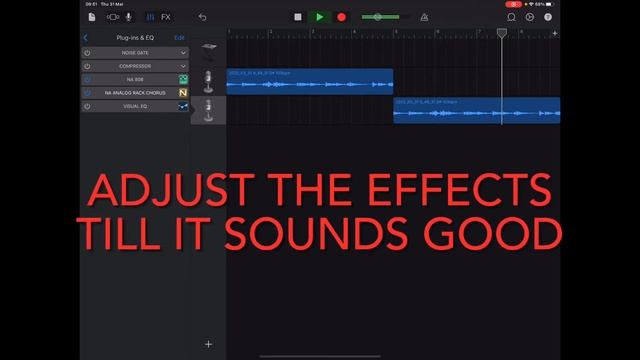Tap Edit in Plug-ins & EQ header

tap(179, 38)
